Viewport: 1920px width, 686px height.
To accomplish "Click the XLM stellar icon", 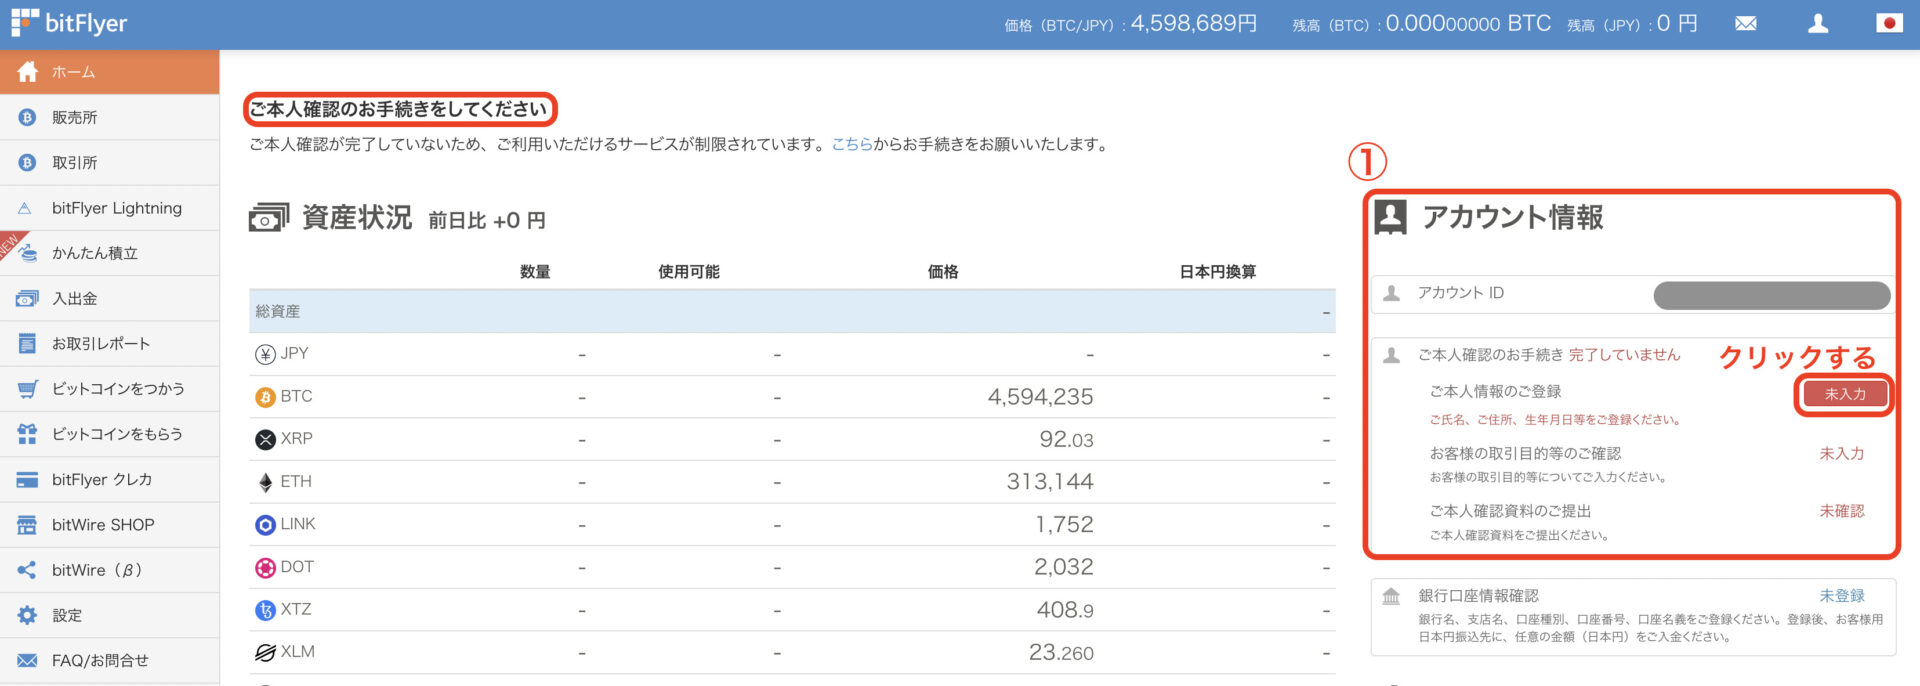I will 265,652.
